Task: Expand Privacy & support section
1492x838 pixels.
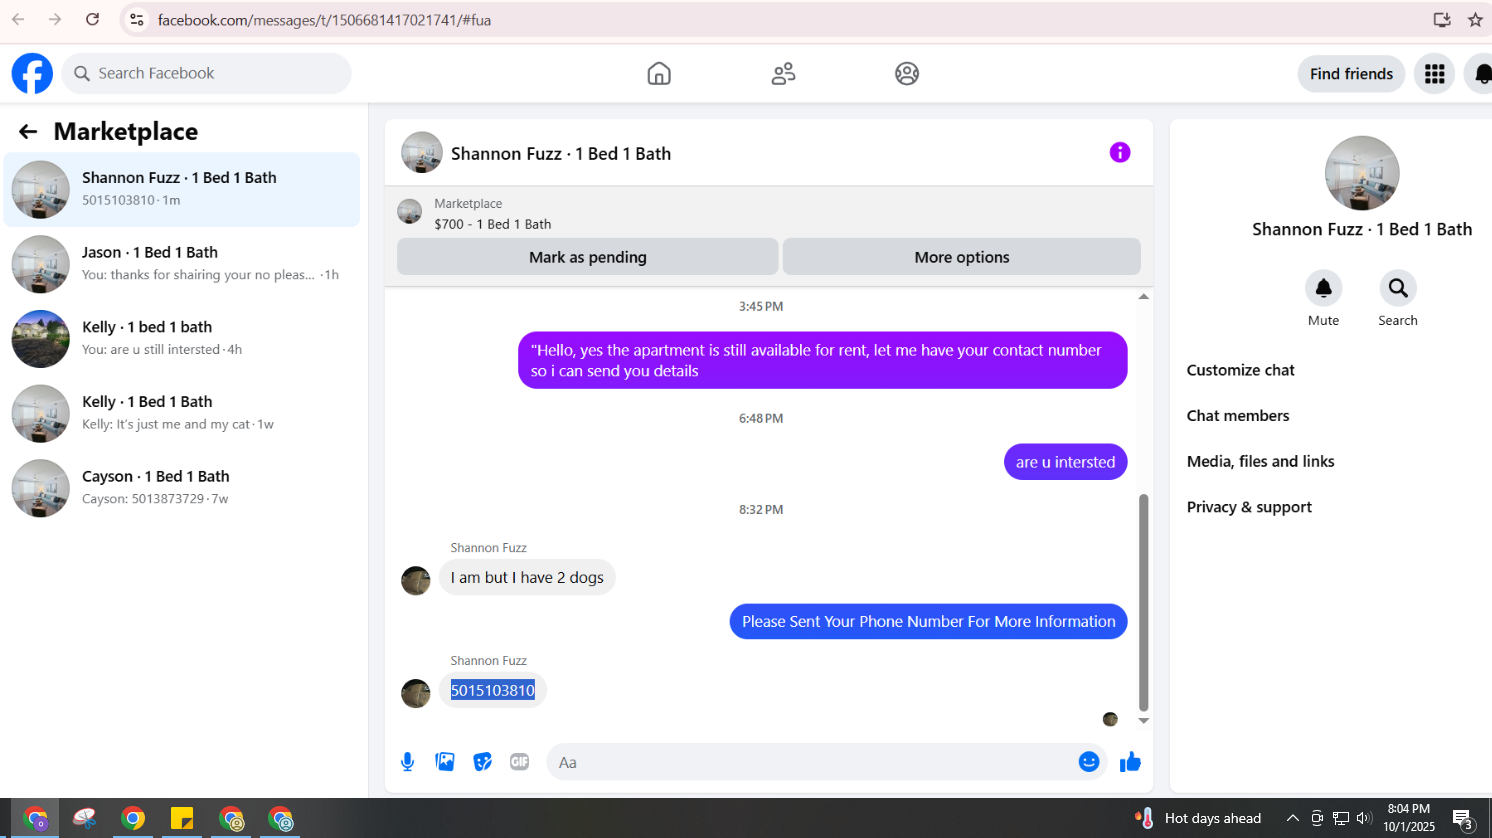Action: point(1249,507)
